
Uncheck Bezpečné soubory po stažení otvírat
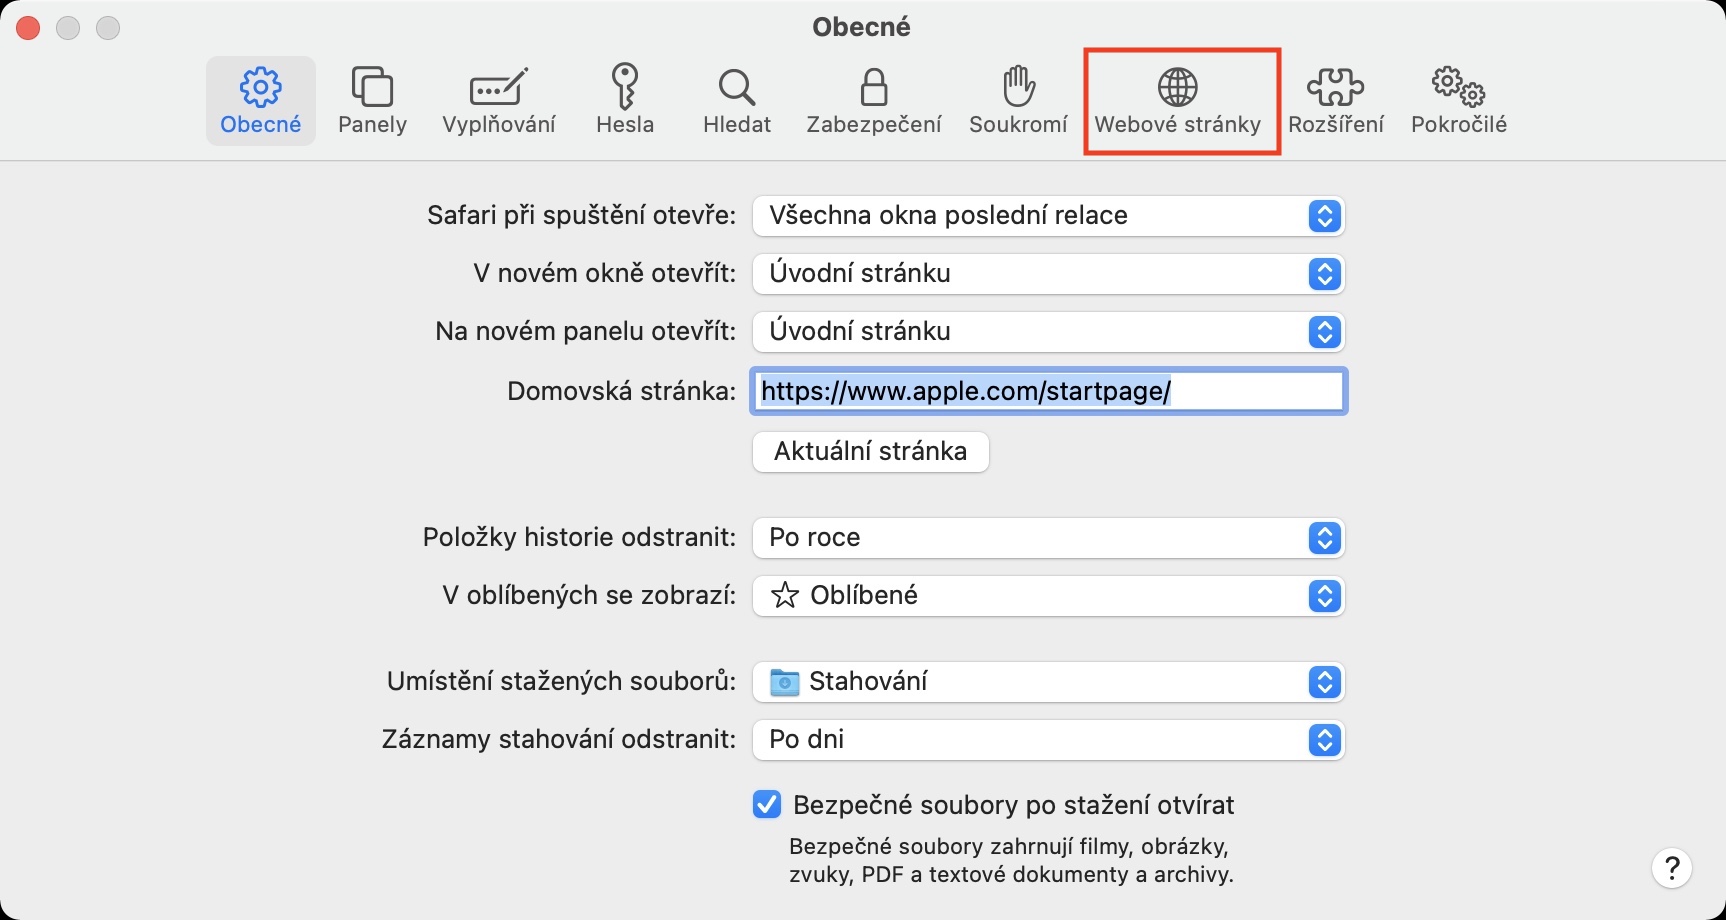tap(767, 804)
